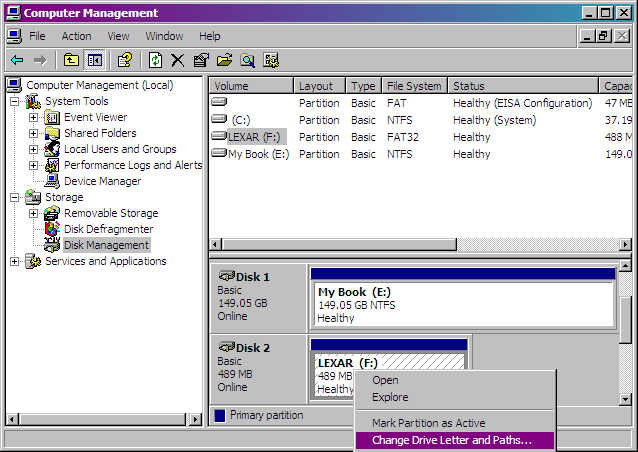Click volume list horizontal scrollbar thumb
This screenshot has height=452, width=638.
coord(339,245)
